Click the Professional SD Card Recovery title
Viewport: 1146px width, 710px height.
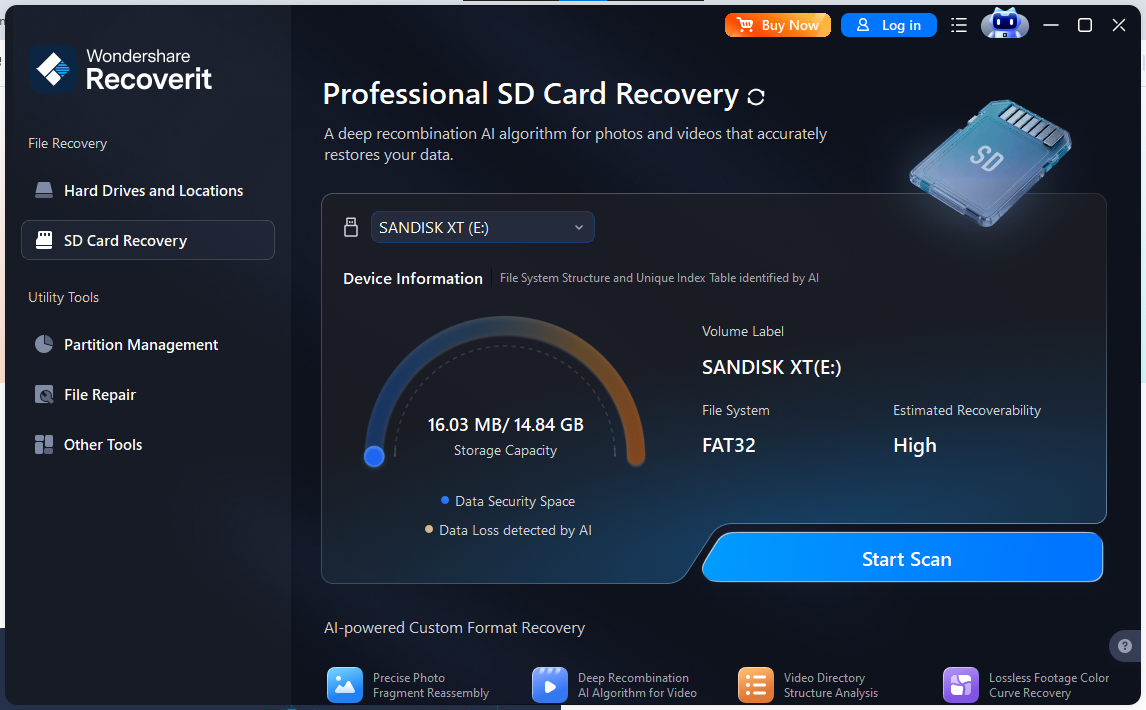coord(531,94)
